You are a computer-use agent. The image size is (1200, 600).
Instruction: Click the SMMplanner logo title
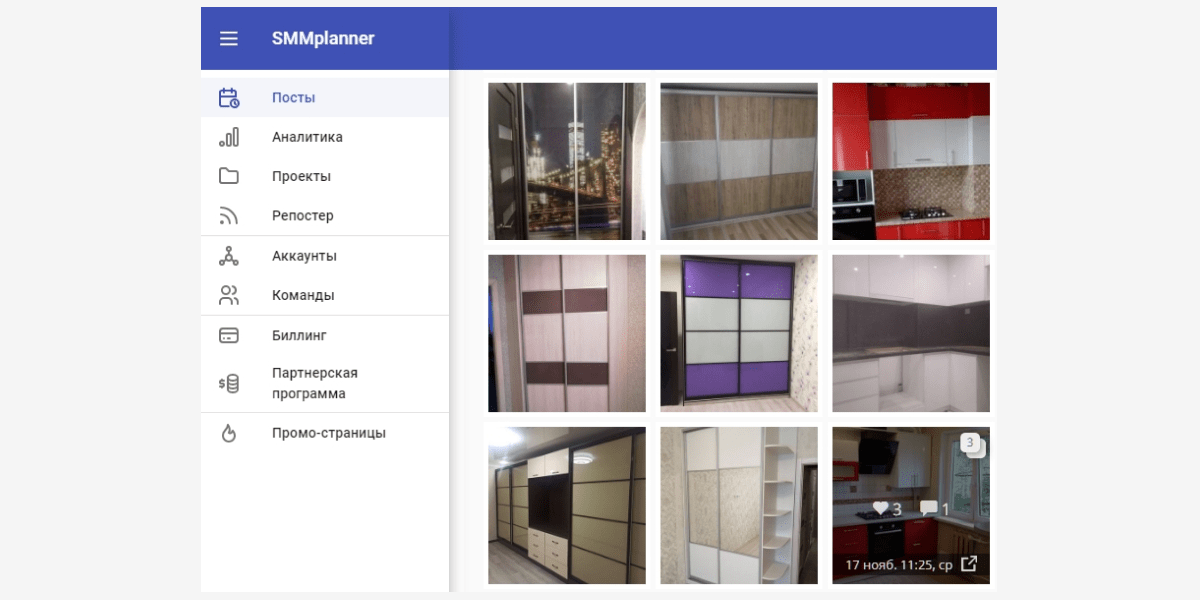[x=323, y=38]
